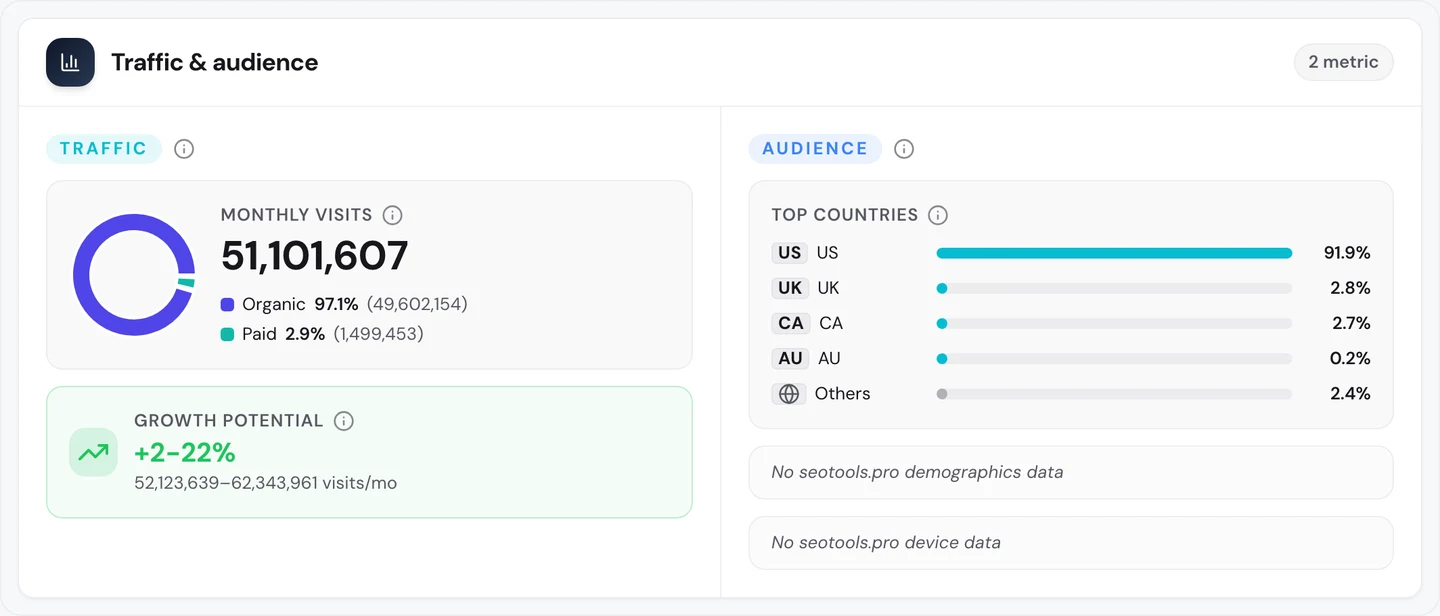Viewport: 1440px width, 616px height.
Task: Click the 2.7% CA percentage
Action: (1350, 323)
